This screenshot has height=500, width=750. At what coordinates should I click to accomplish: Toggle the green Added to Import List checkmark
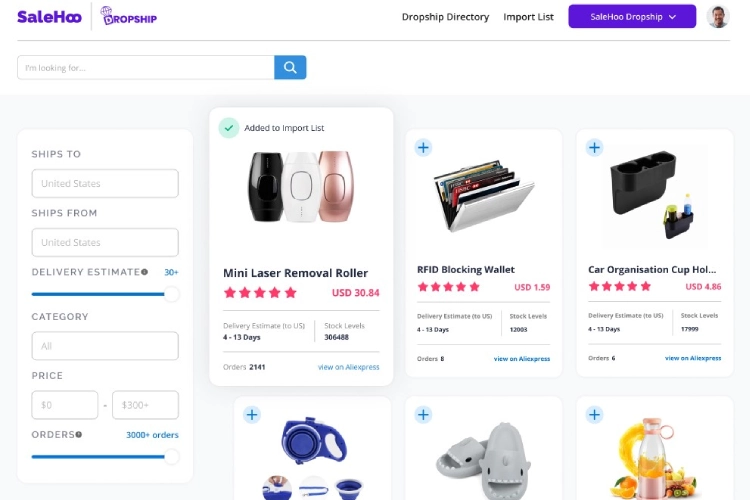(229, 128)
